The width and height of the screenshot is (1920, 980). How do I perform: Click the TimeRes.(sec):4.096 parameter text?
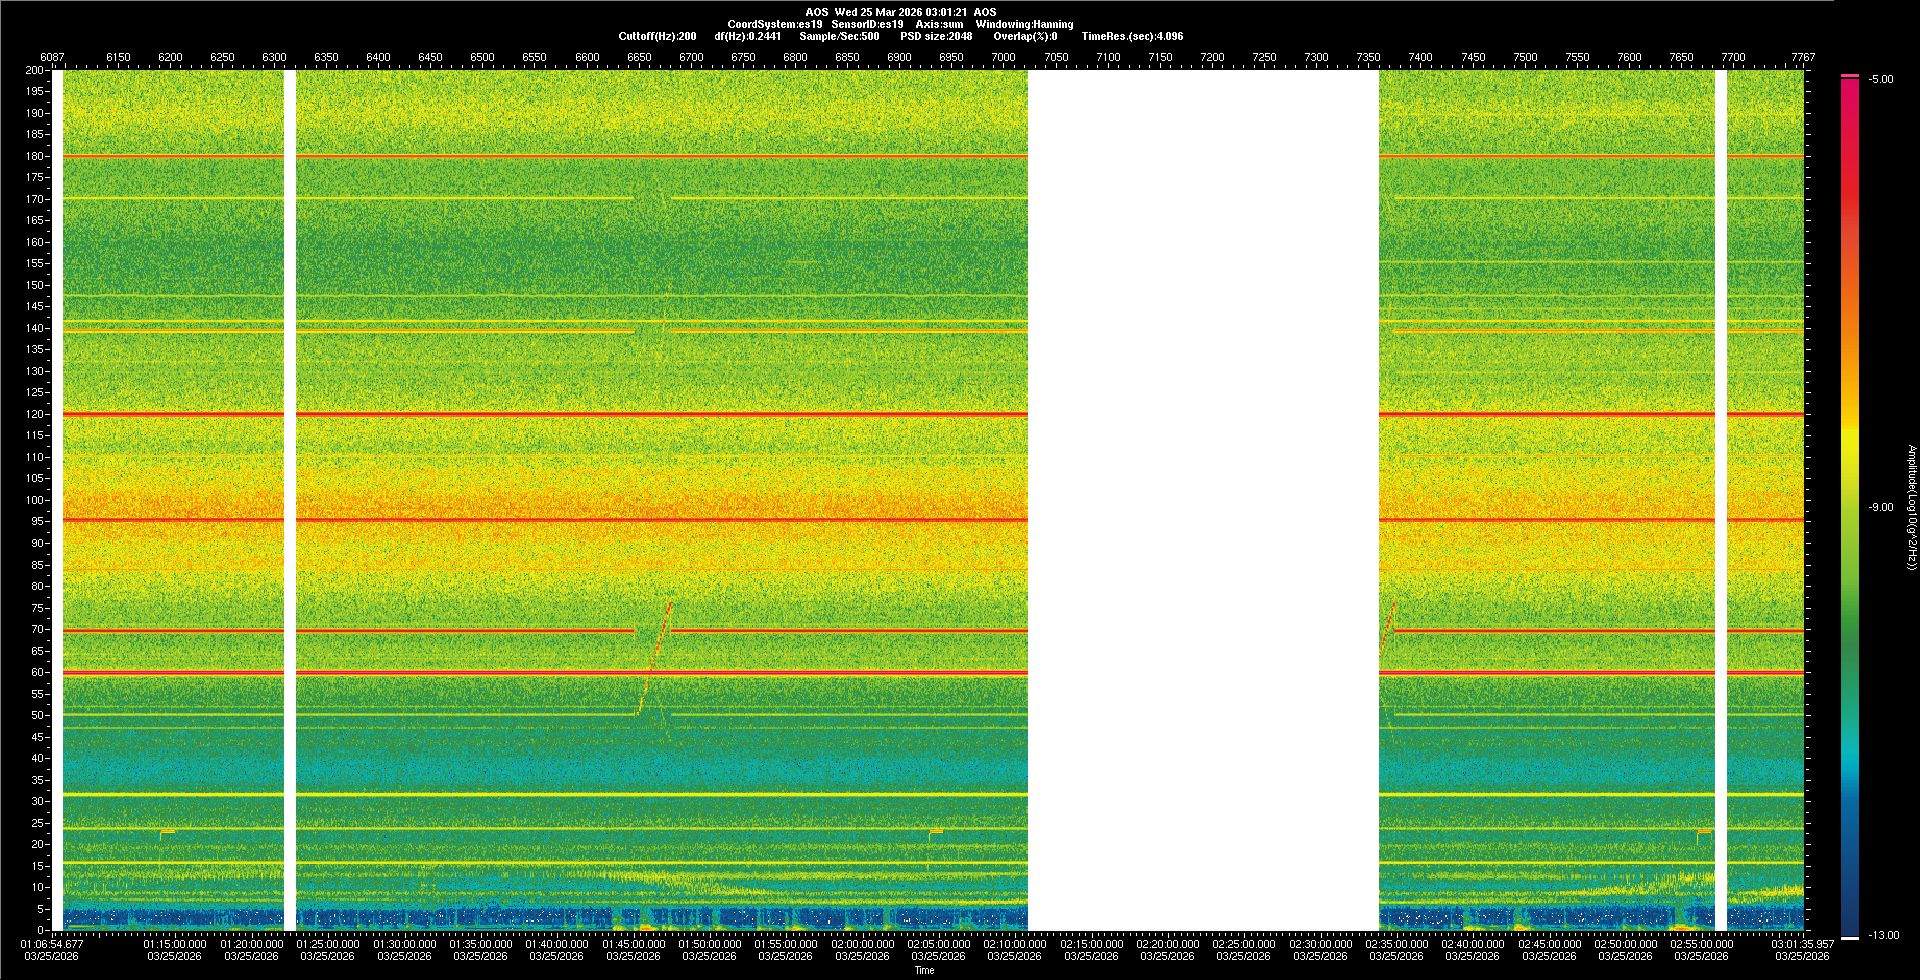[1132, 36]
